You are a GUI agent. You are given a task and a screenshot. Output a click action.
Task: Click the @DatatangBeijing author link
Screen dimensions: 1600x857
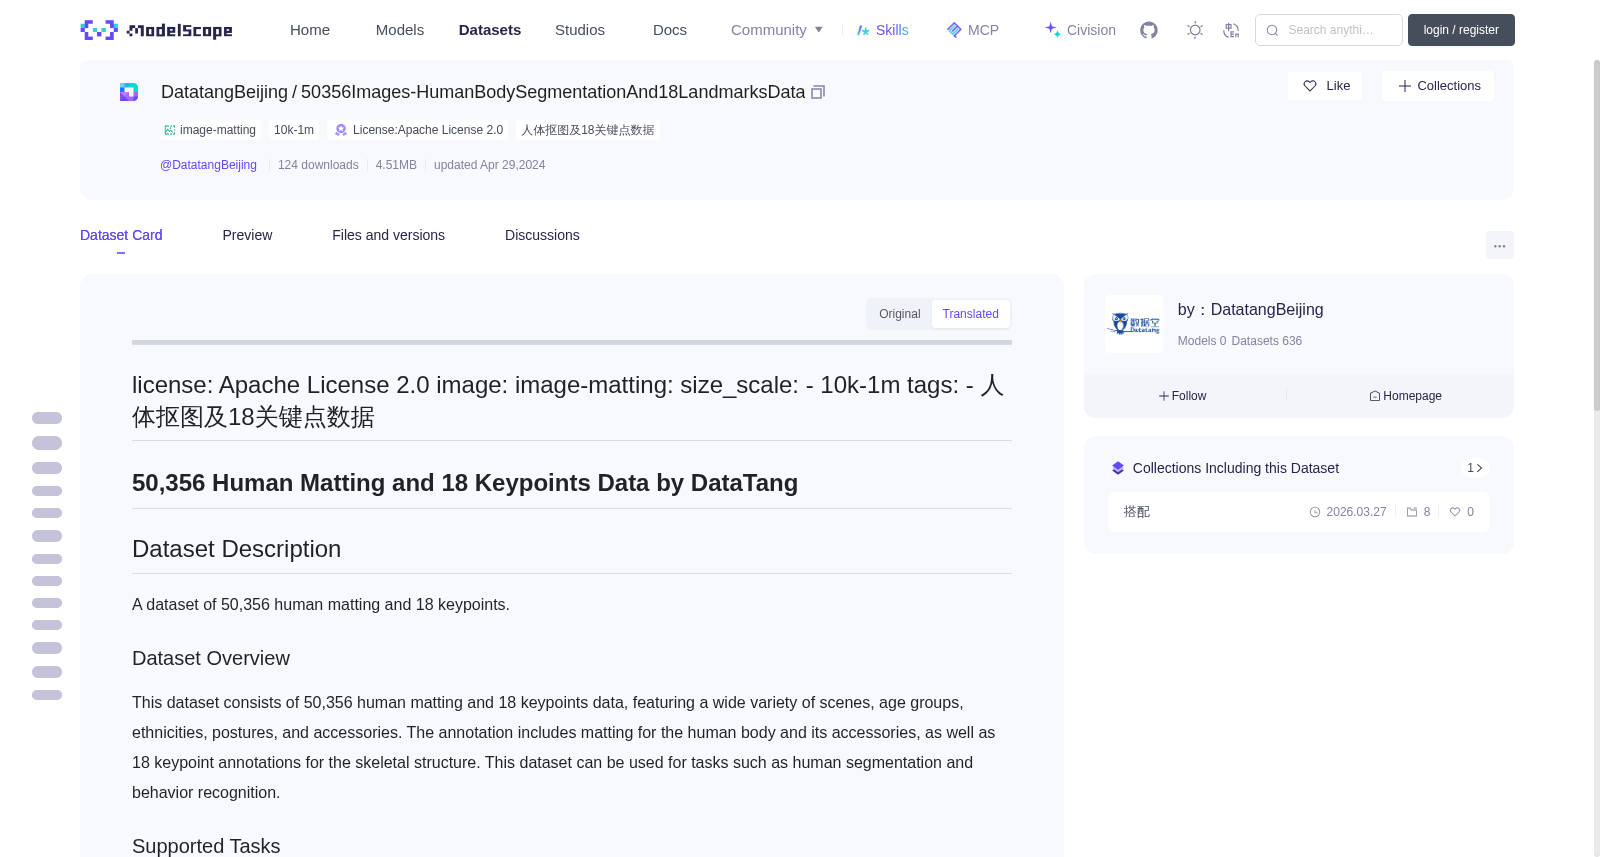pyautogui.click(x=208, y=165)
